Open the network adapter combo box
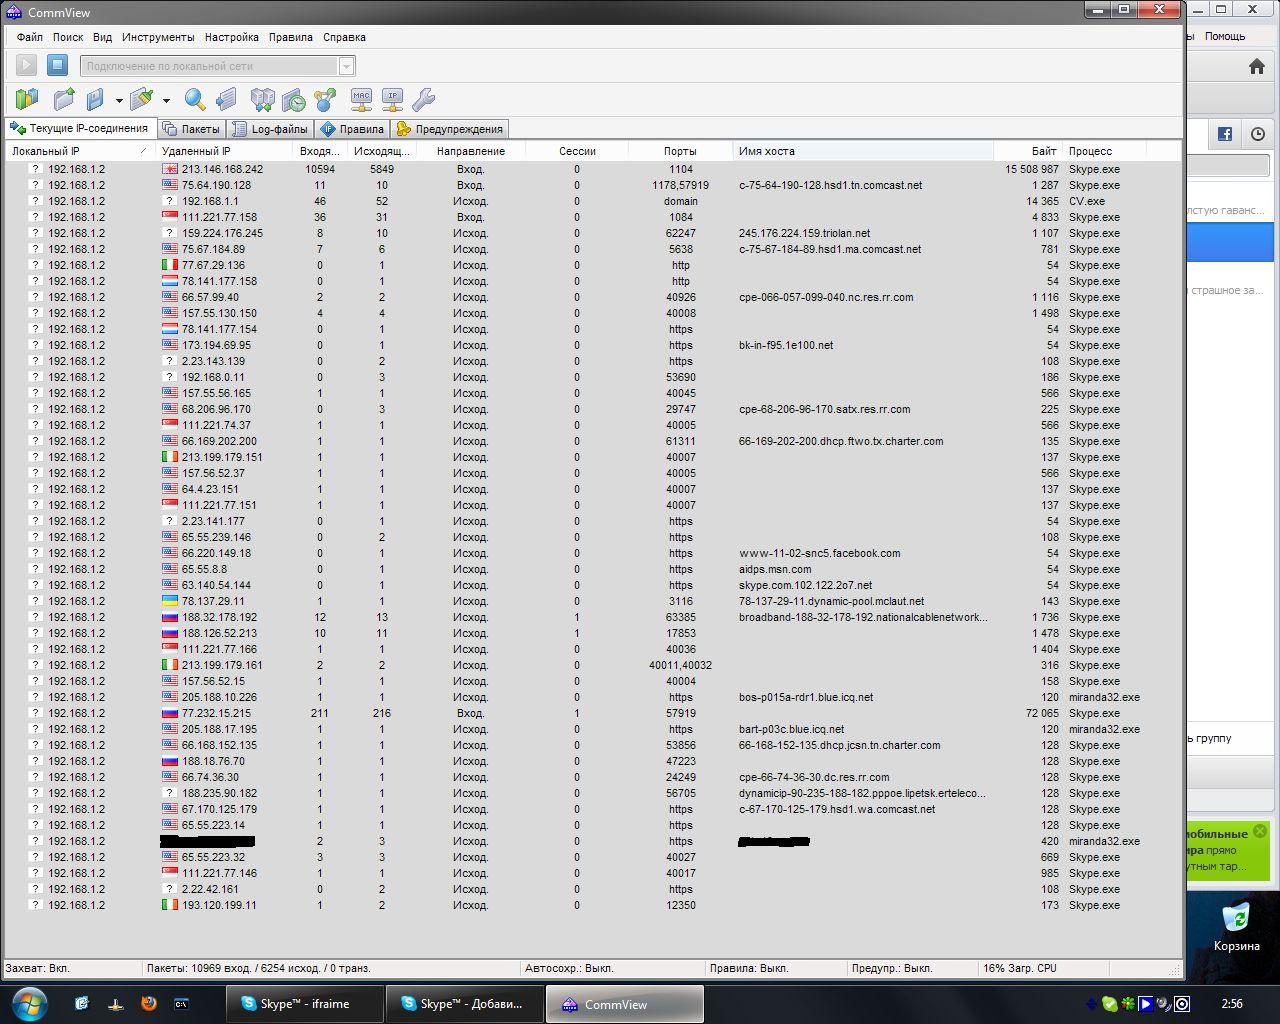This screenshot has height=1024, width=1280. (x=217, y=66)
